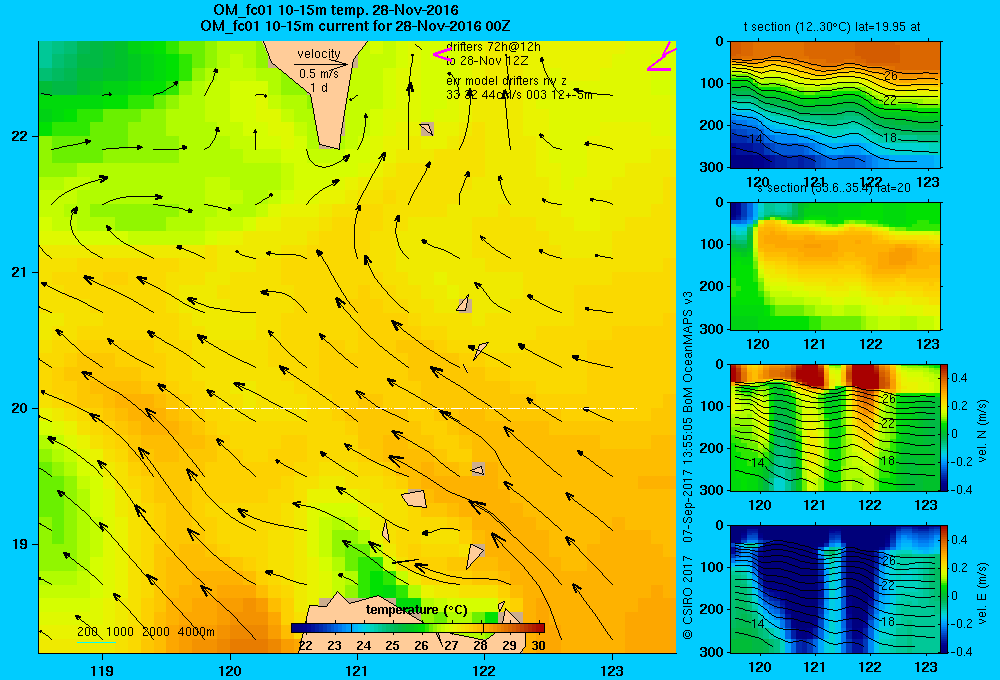Click the '33 32 44cm/s 003 12+-5m' text

(x=519, y=95)
